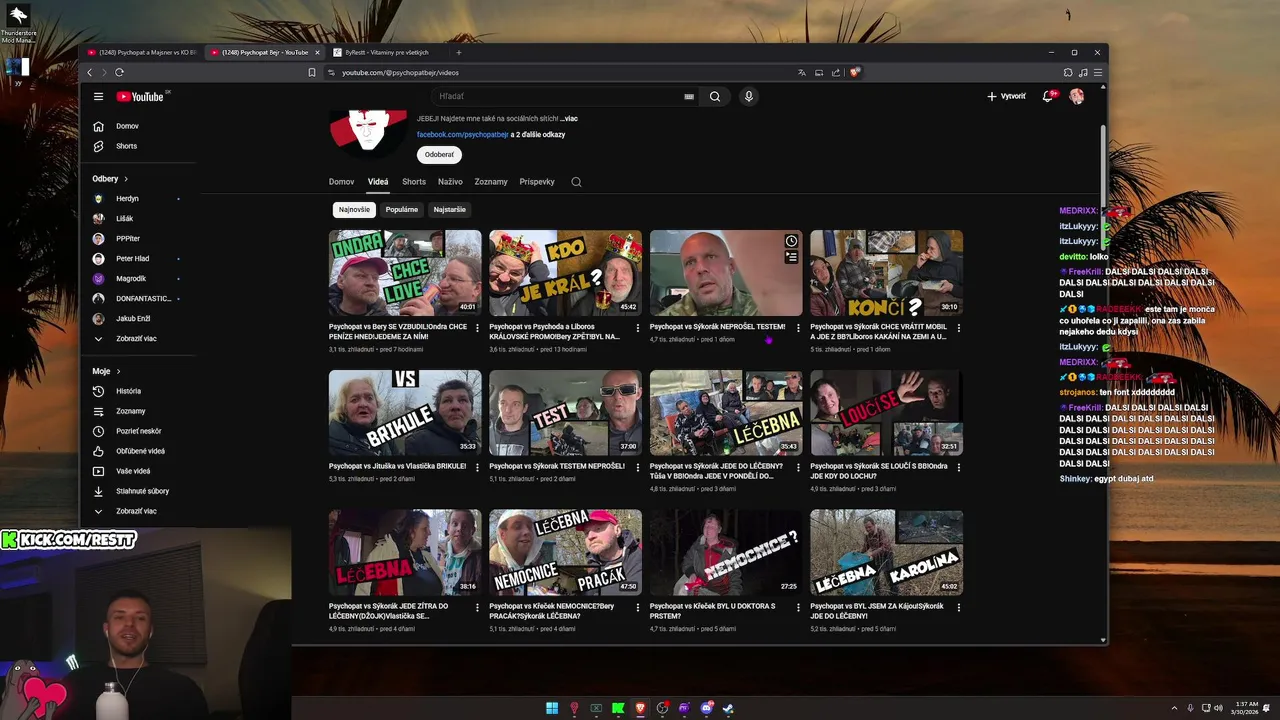Image resolution: width=1280 pixels, height=720 pixels.
Task: Open Pozrieť neskôr in sidebar
Action: [137, 431]
